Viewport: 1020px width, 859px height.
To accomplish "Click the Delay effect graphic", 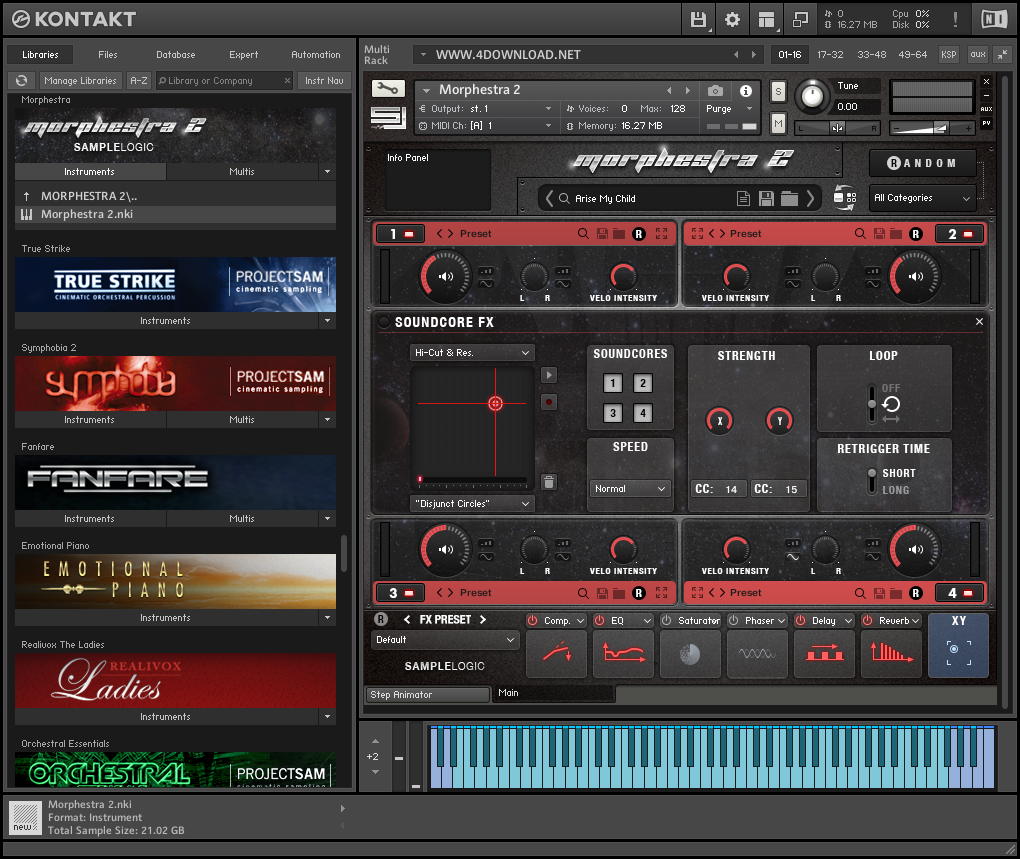I will tap(824, 654).
